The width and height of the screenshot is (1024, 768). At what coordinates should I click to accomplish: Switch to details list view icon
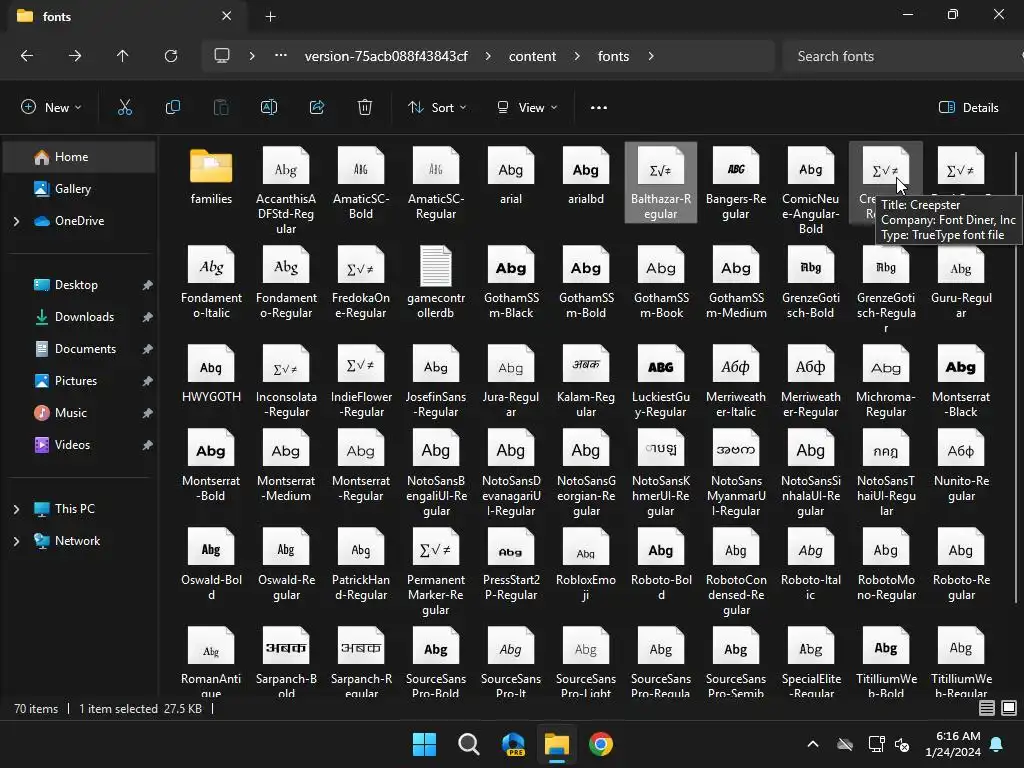pyautogui.click(x=987, y=708)
